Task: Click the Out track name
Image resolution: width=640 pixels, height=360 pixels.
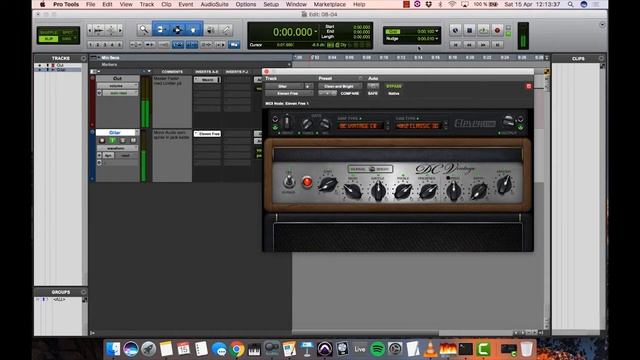Action: coord(117,78)
